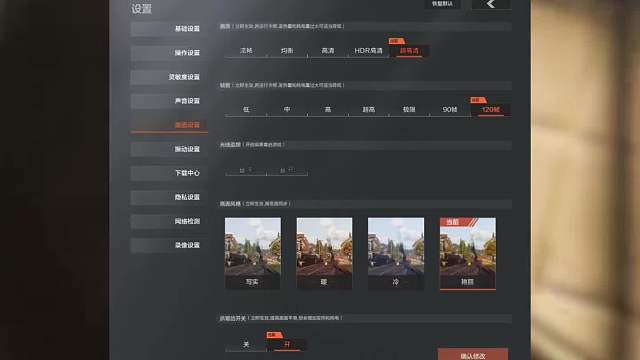Turn anti-aliasing on with 开
The image size is (640, 360).
click(287, 344)
